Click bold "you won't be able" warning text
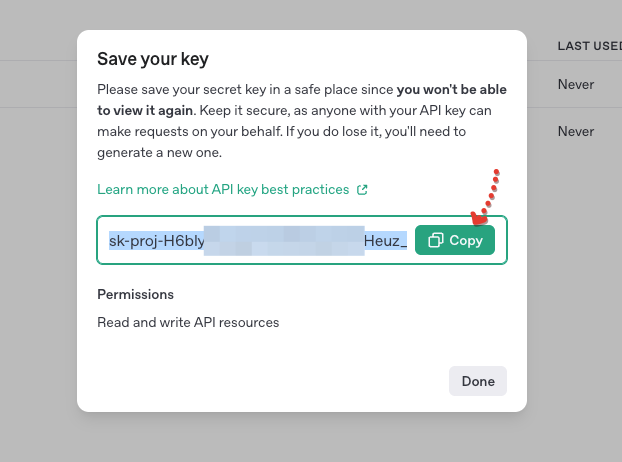 click(x=451, y=90)
